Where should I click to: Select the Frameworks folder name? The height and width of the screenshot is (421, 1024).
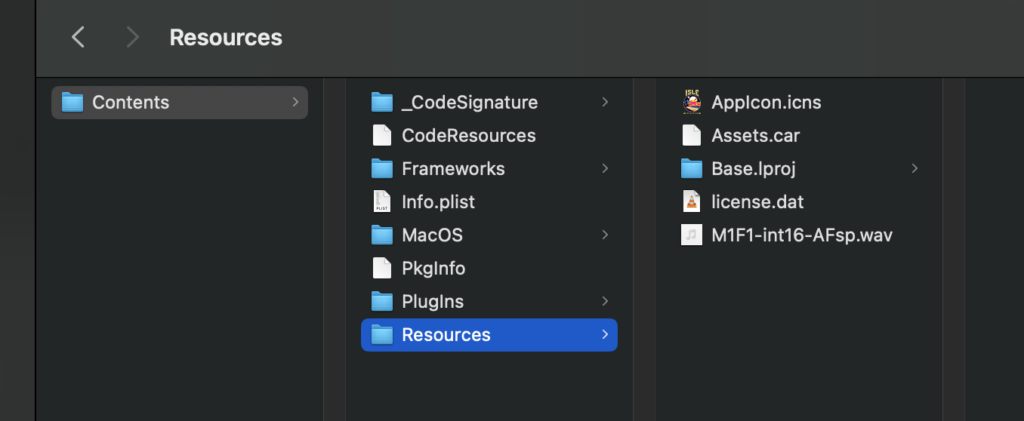click(453, 168)
